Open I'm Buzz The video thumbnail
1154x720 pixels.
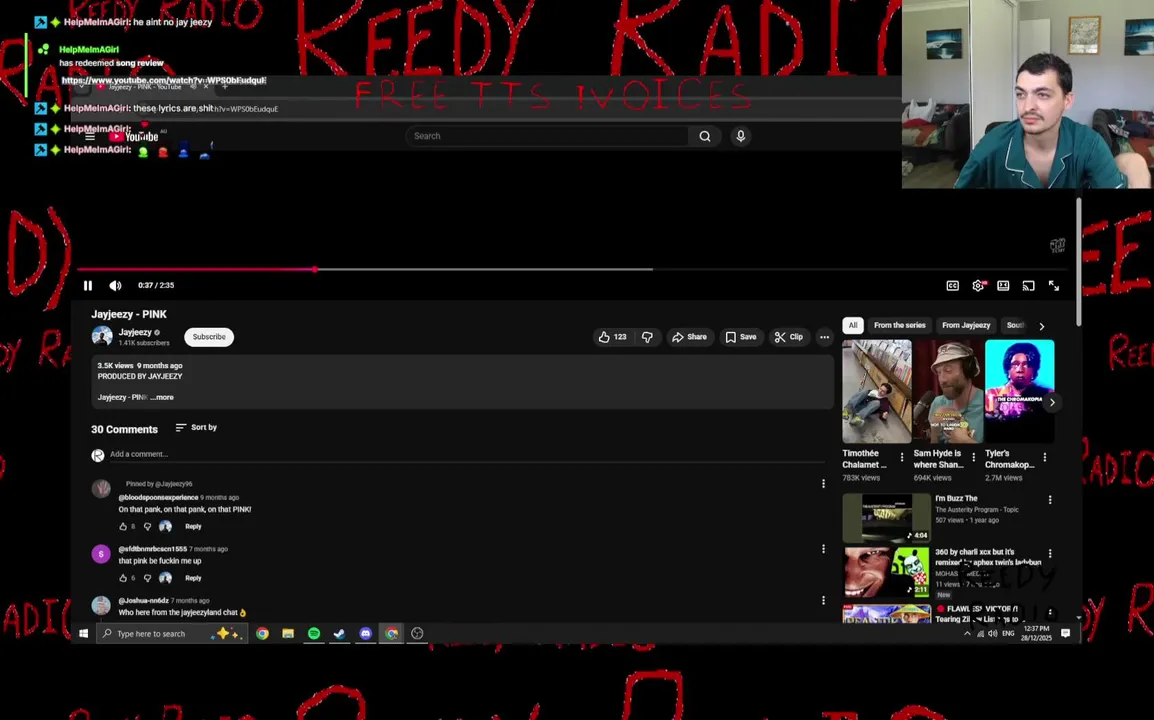point(887,518)
